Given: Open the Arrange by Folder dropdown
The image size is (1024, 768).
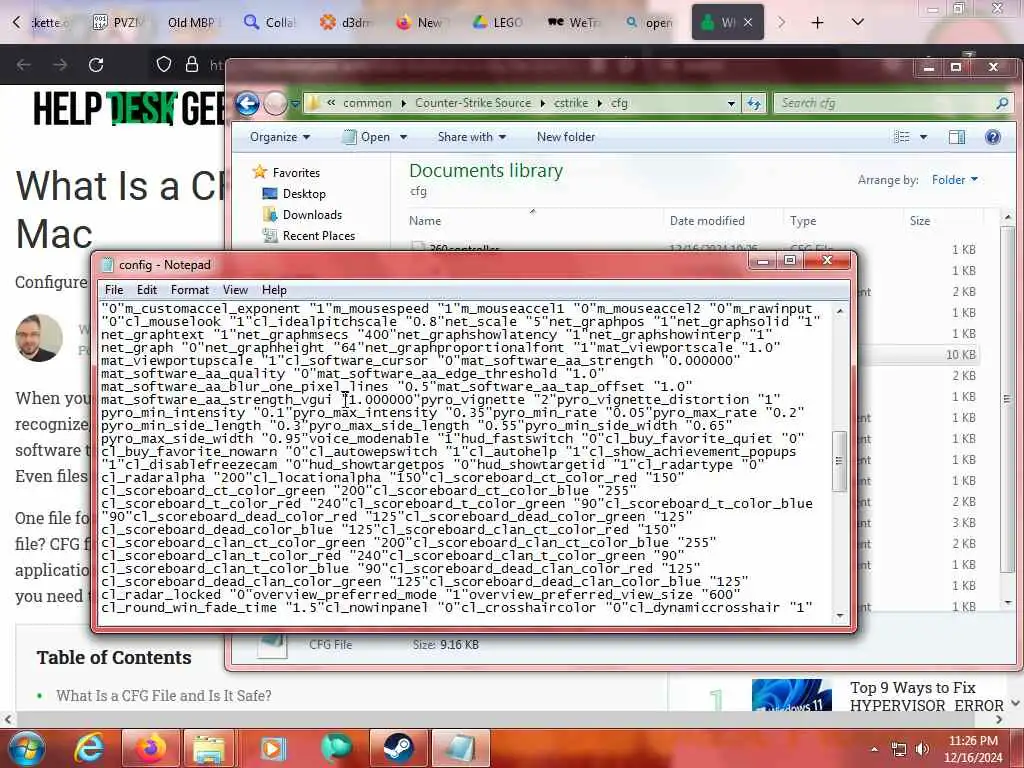Looking at the screenshot, I should pos(955,180).
